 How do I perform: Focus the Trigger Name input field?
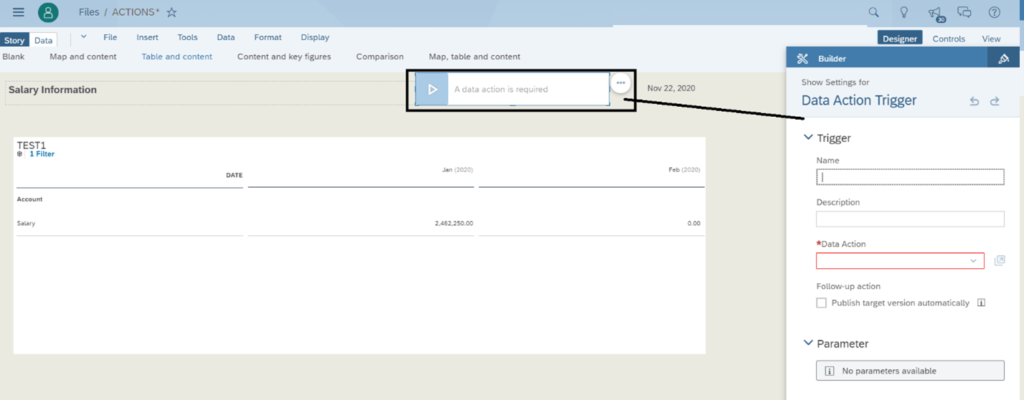pyautogui.click(x=910, y=176)
